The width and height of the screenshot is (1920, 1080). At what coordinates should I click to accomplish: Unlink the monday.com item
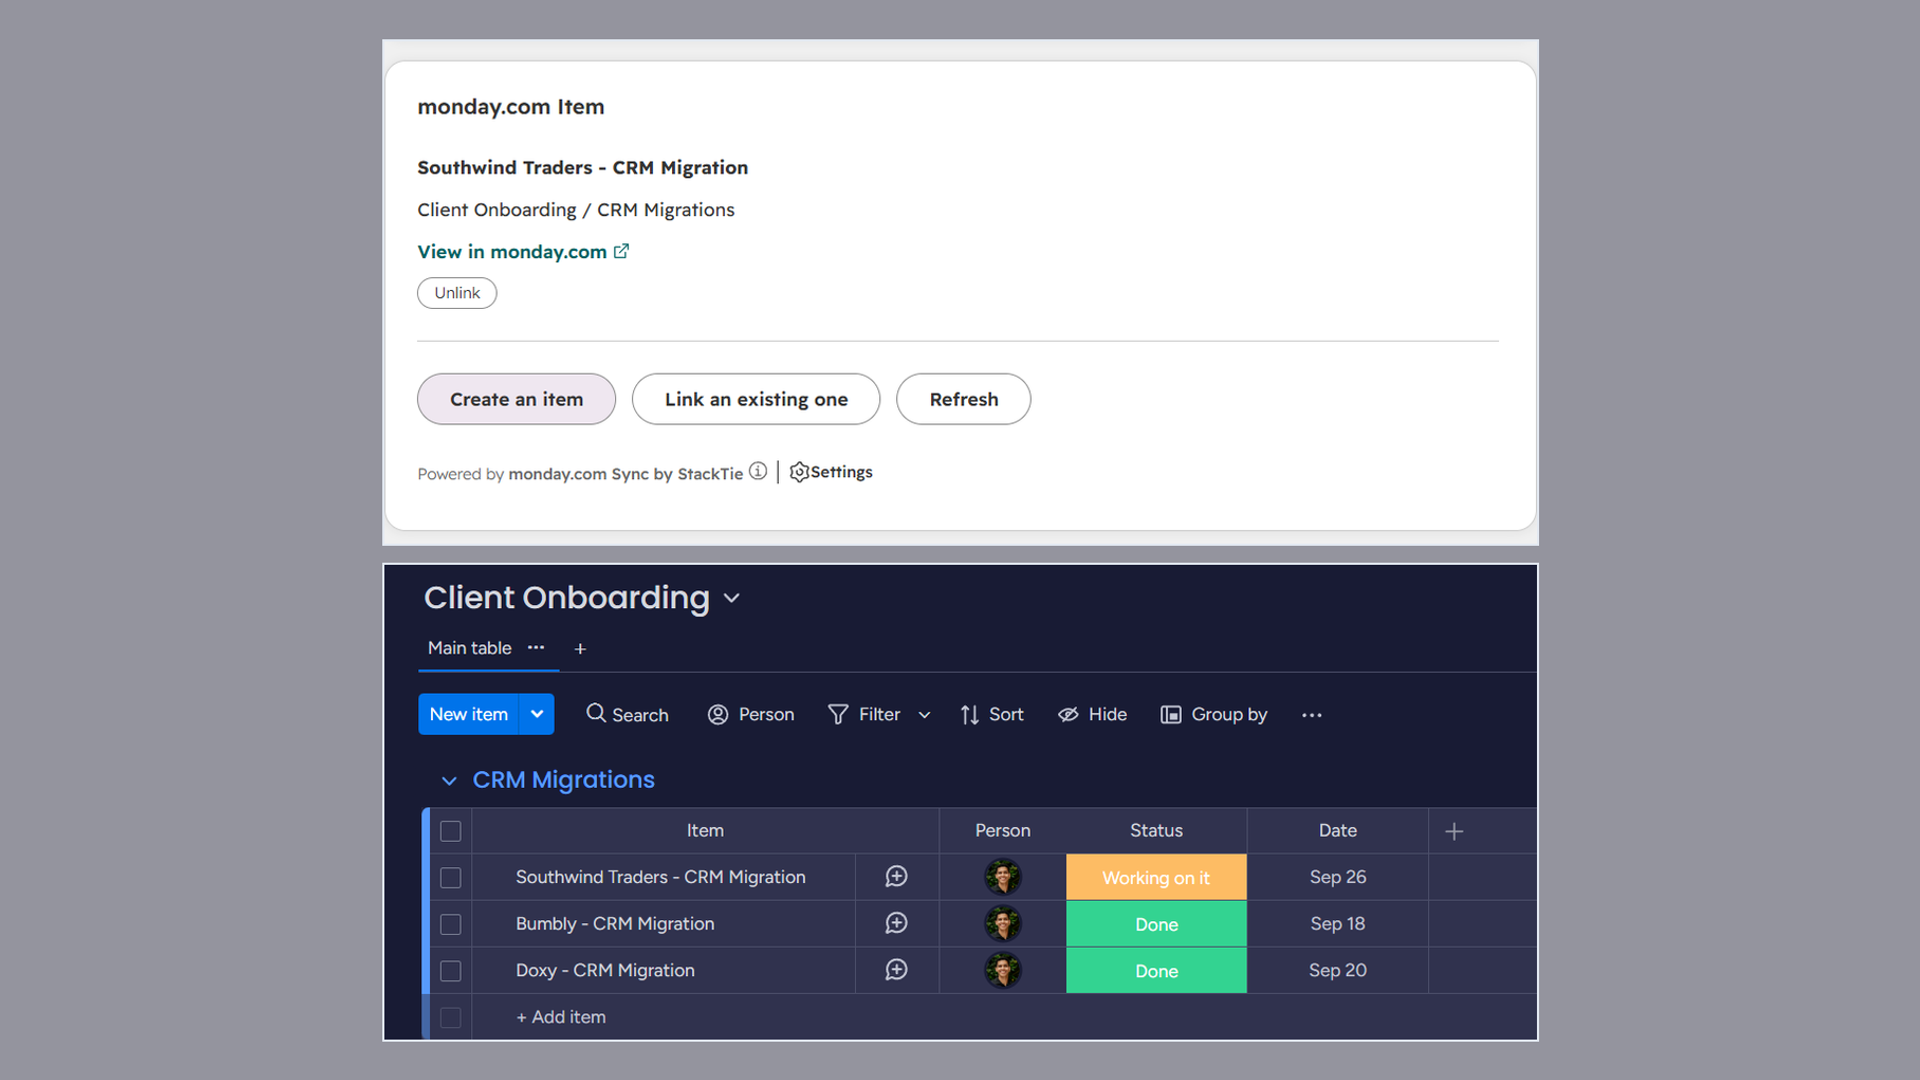(x=457, y=293)
